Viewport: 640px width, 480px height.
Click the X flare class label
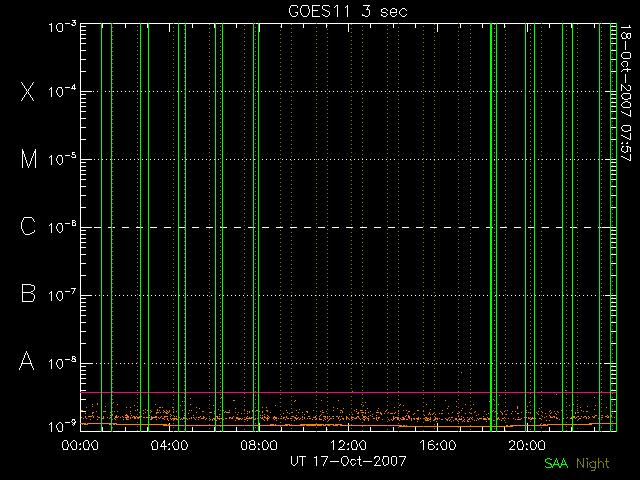(28, 91)
